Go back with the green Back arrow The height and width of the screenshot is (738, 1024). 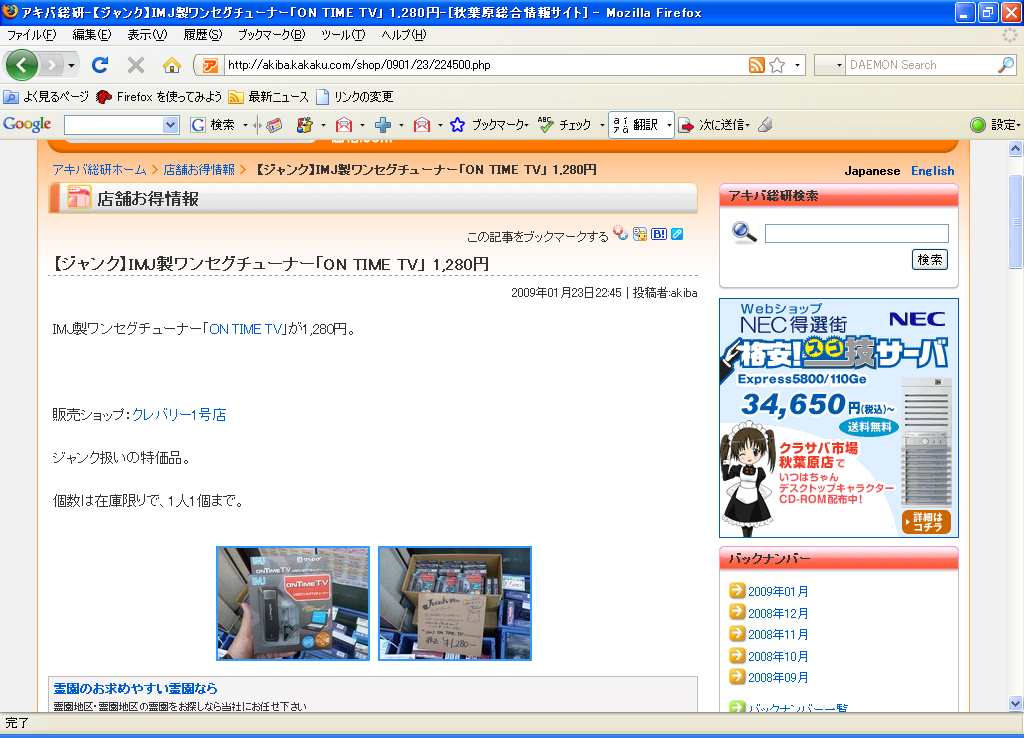[x=22, y=65]
